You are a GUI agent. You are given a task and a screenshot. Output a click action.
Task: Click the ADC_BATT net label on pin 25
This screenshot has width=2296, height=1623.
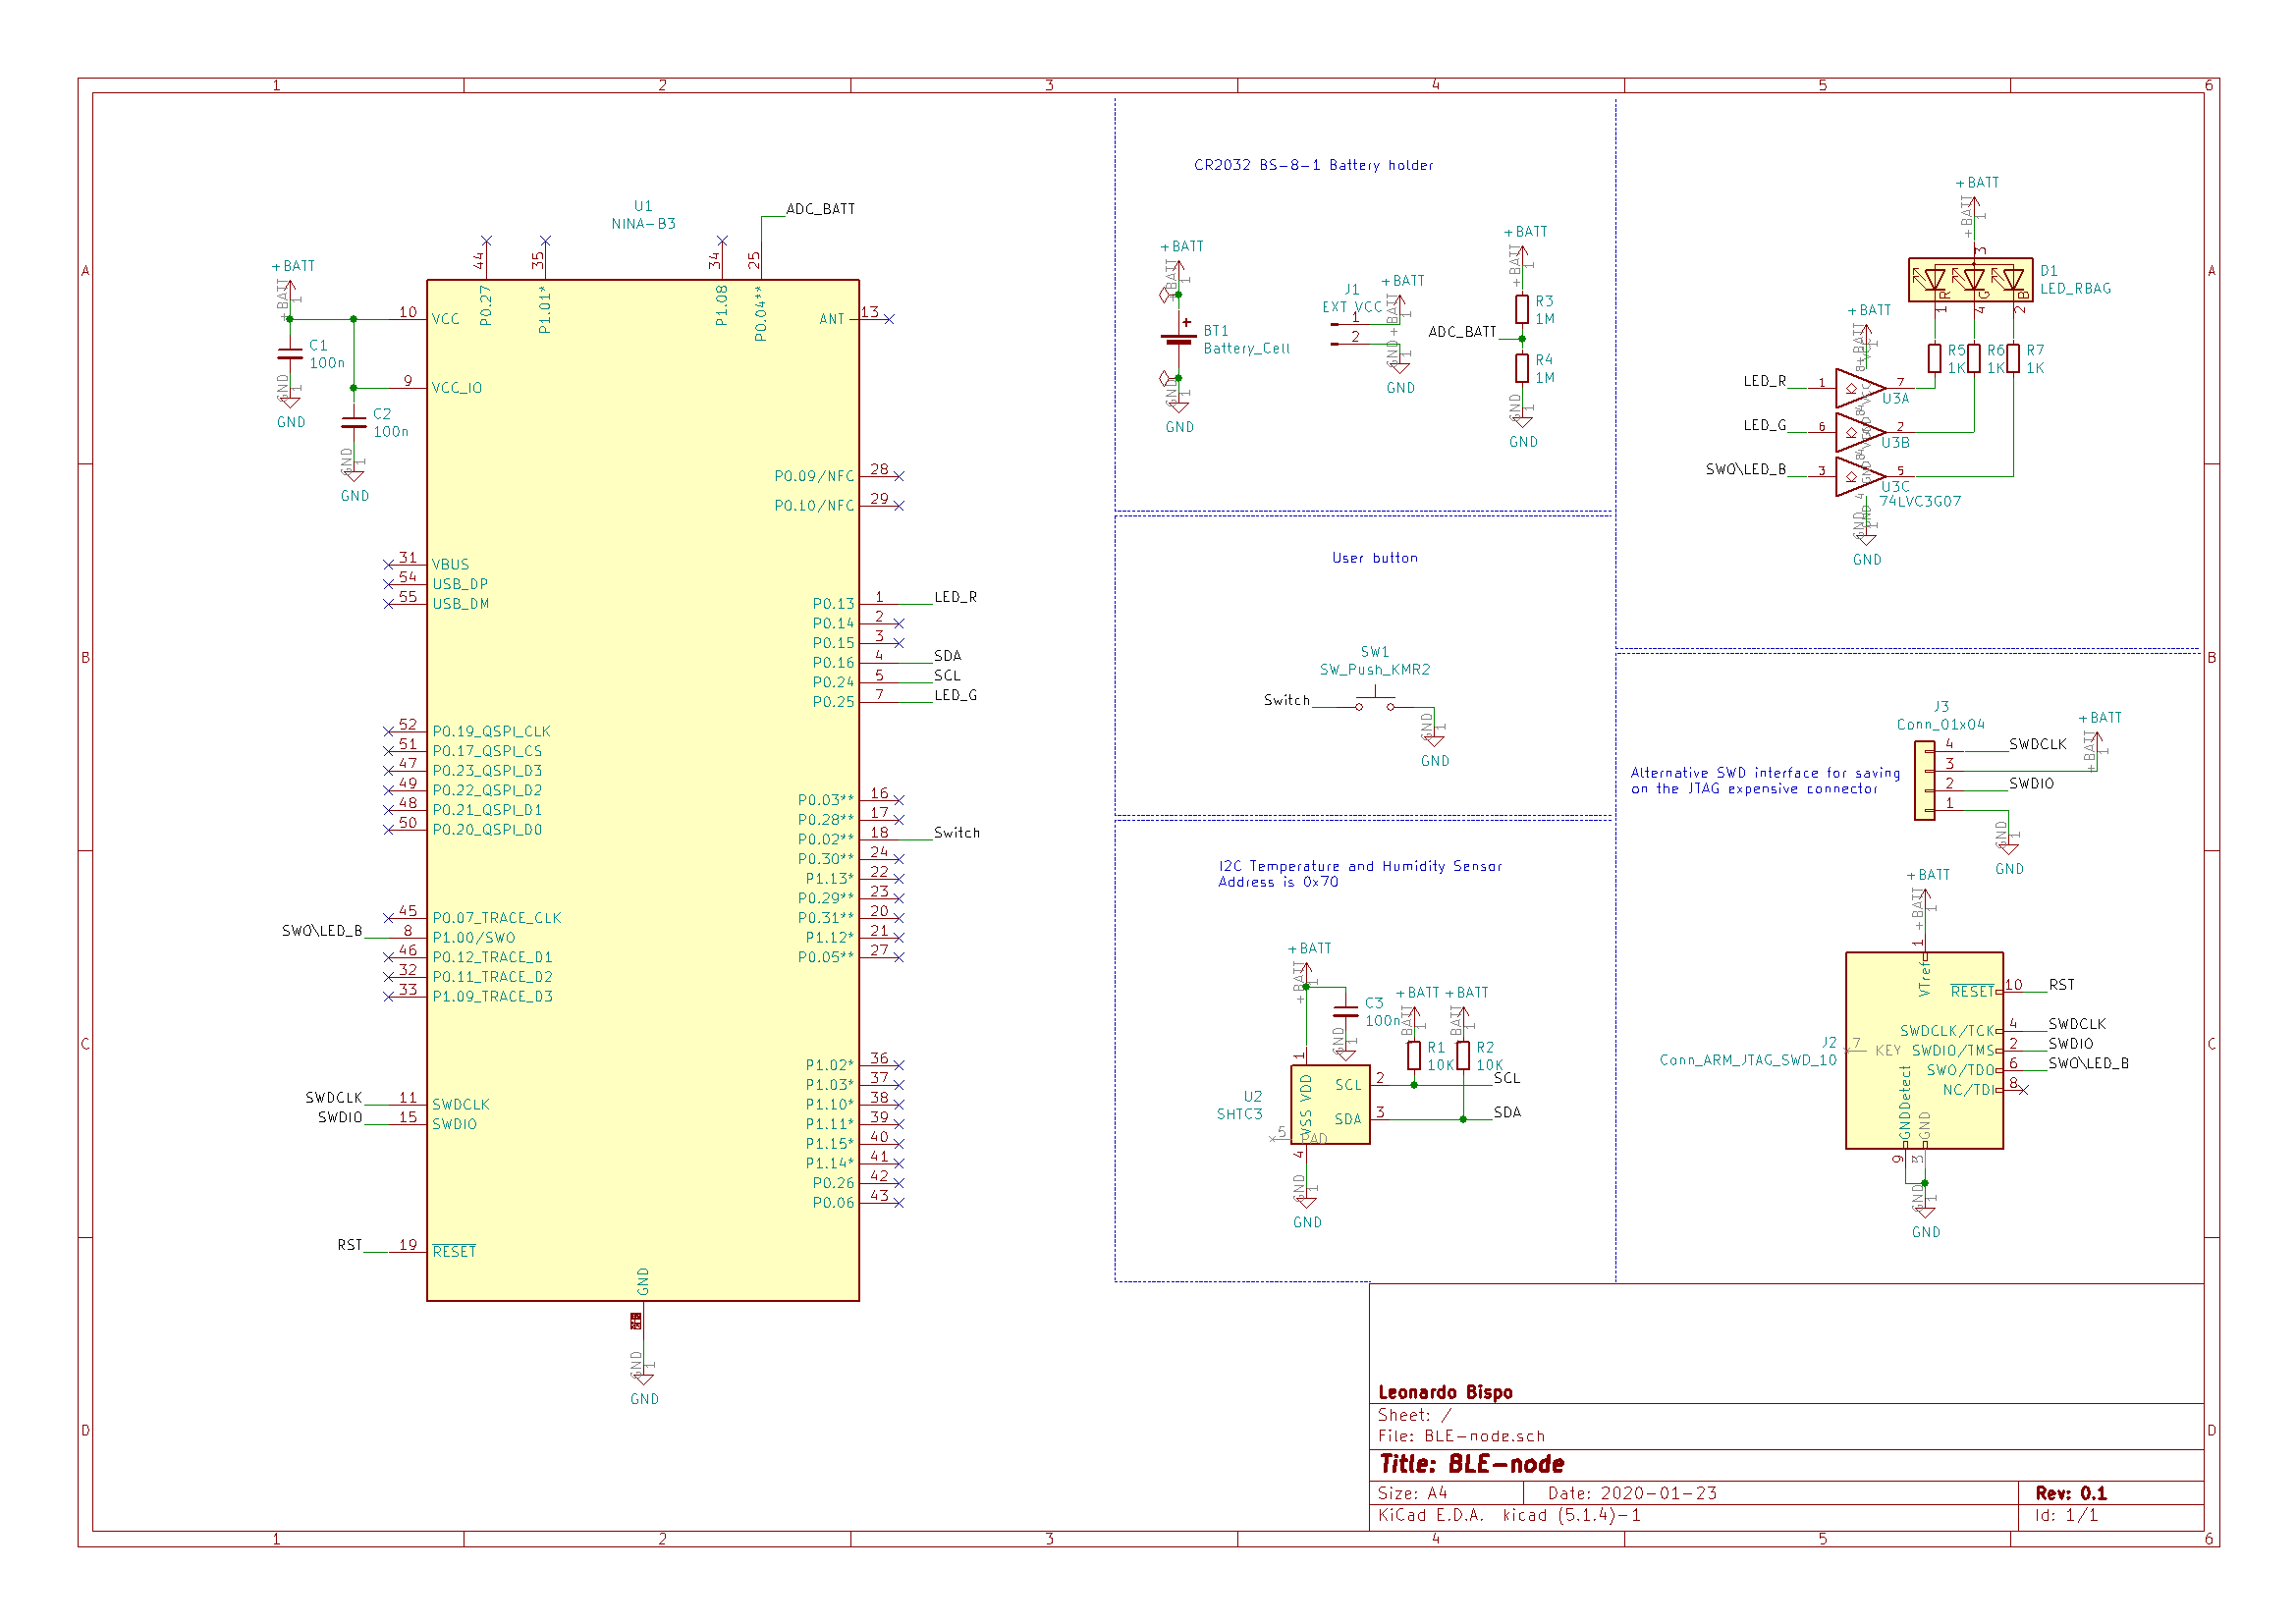[820, 209]
